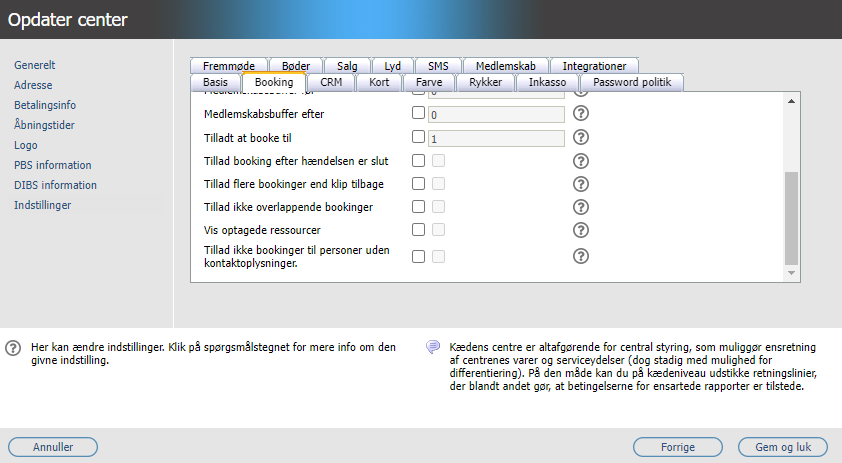Image resolution: width=842 pixels, height=463 pixels.
Task: Show help for Tillad flere bookinger end klip tilbage
Action: 580,184
